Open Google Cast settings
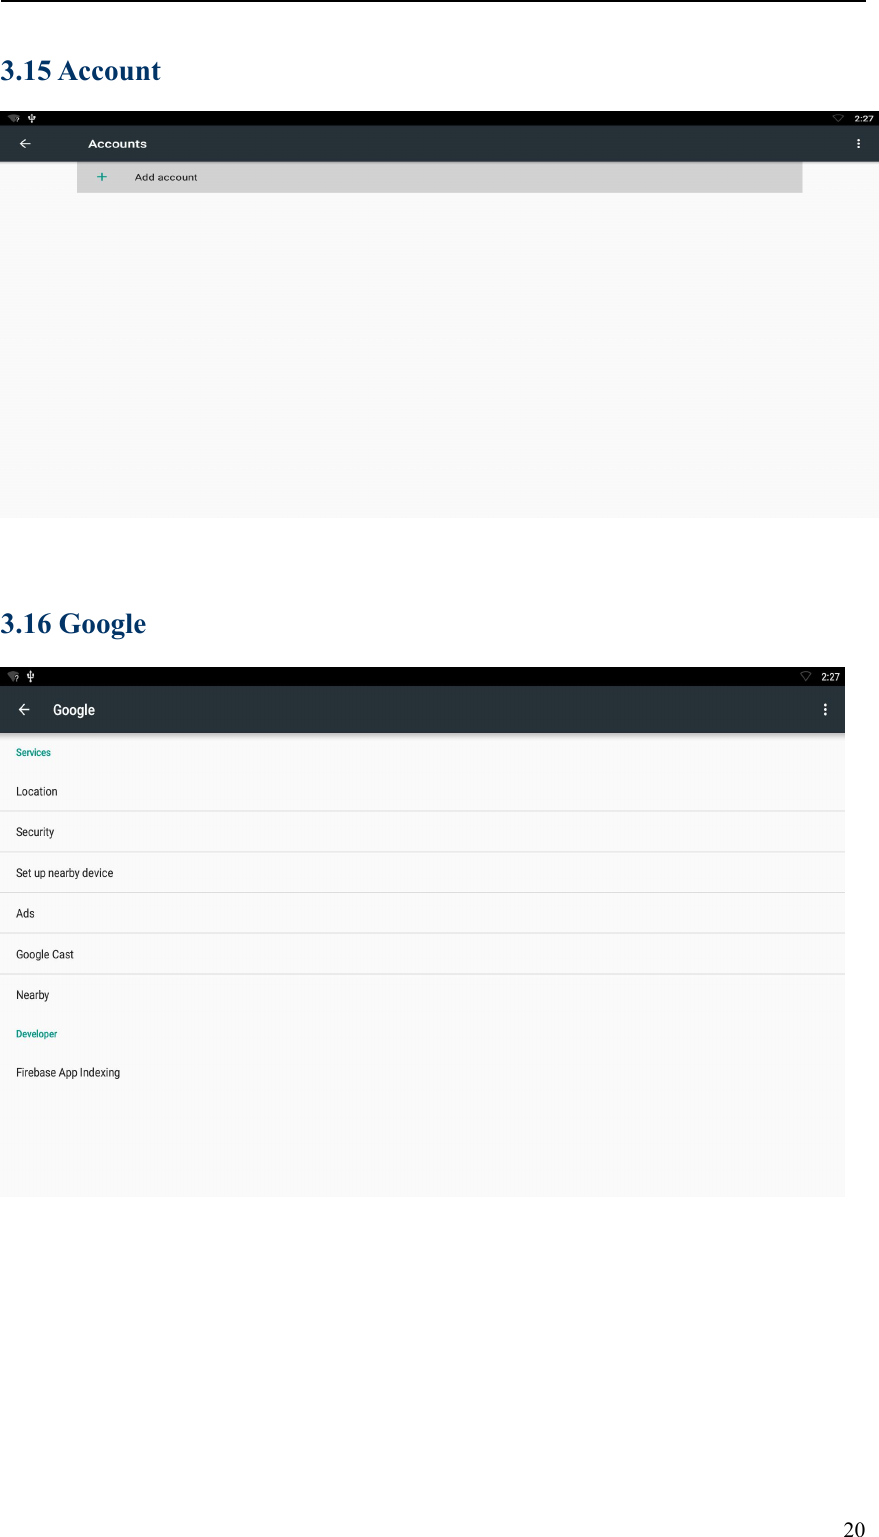This screenshot has width=879, height=1537. point(422,955)
